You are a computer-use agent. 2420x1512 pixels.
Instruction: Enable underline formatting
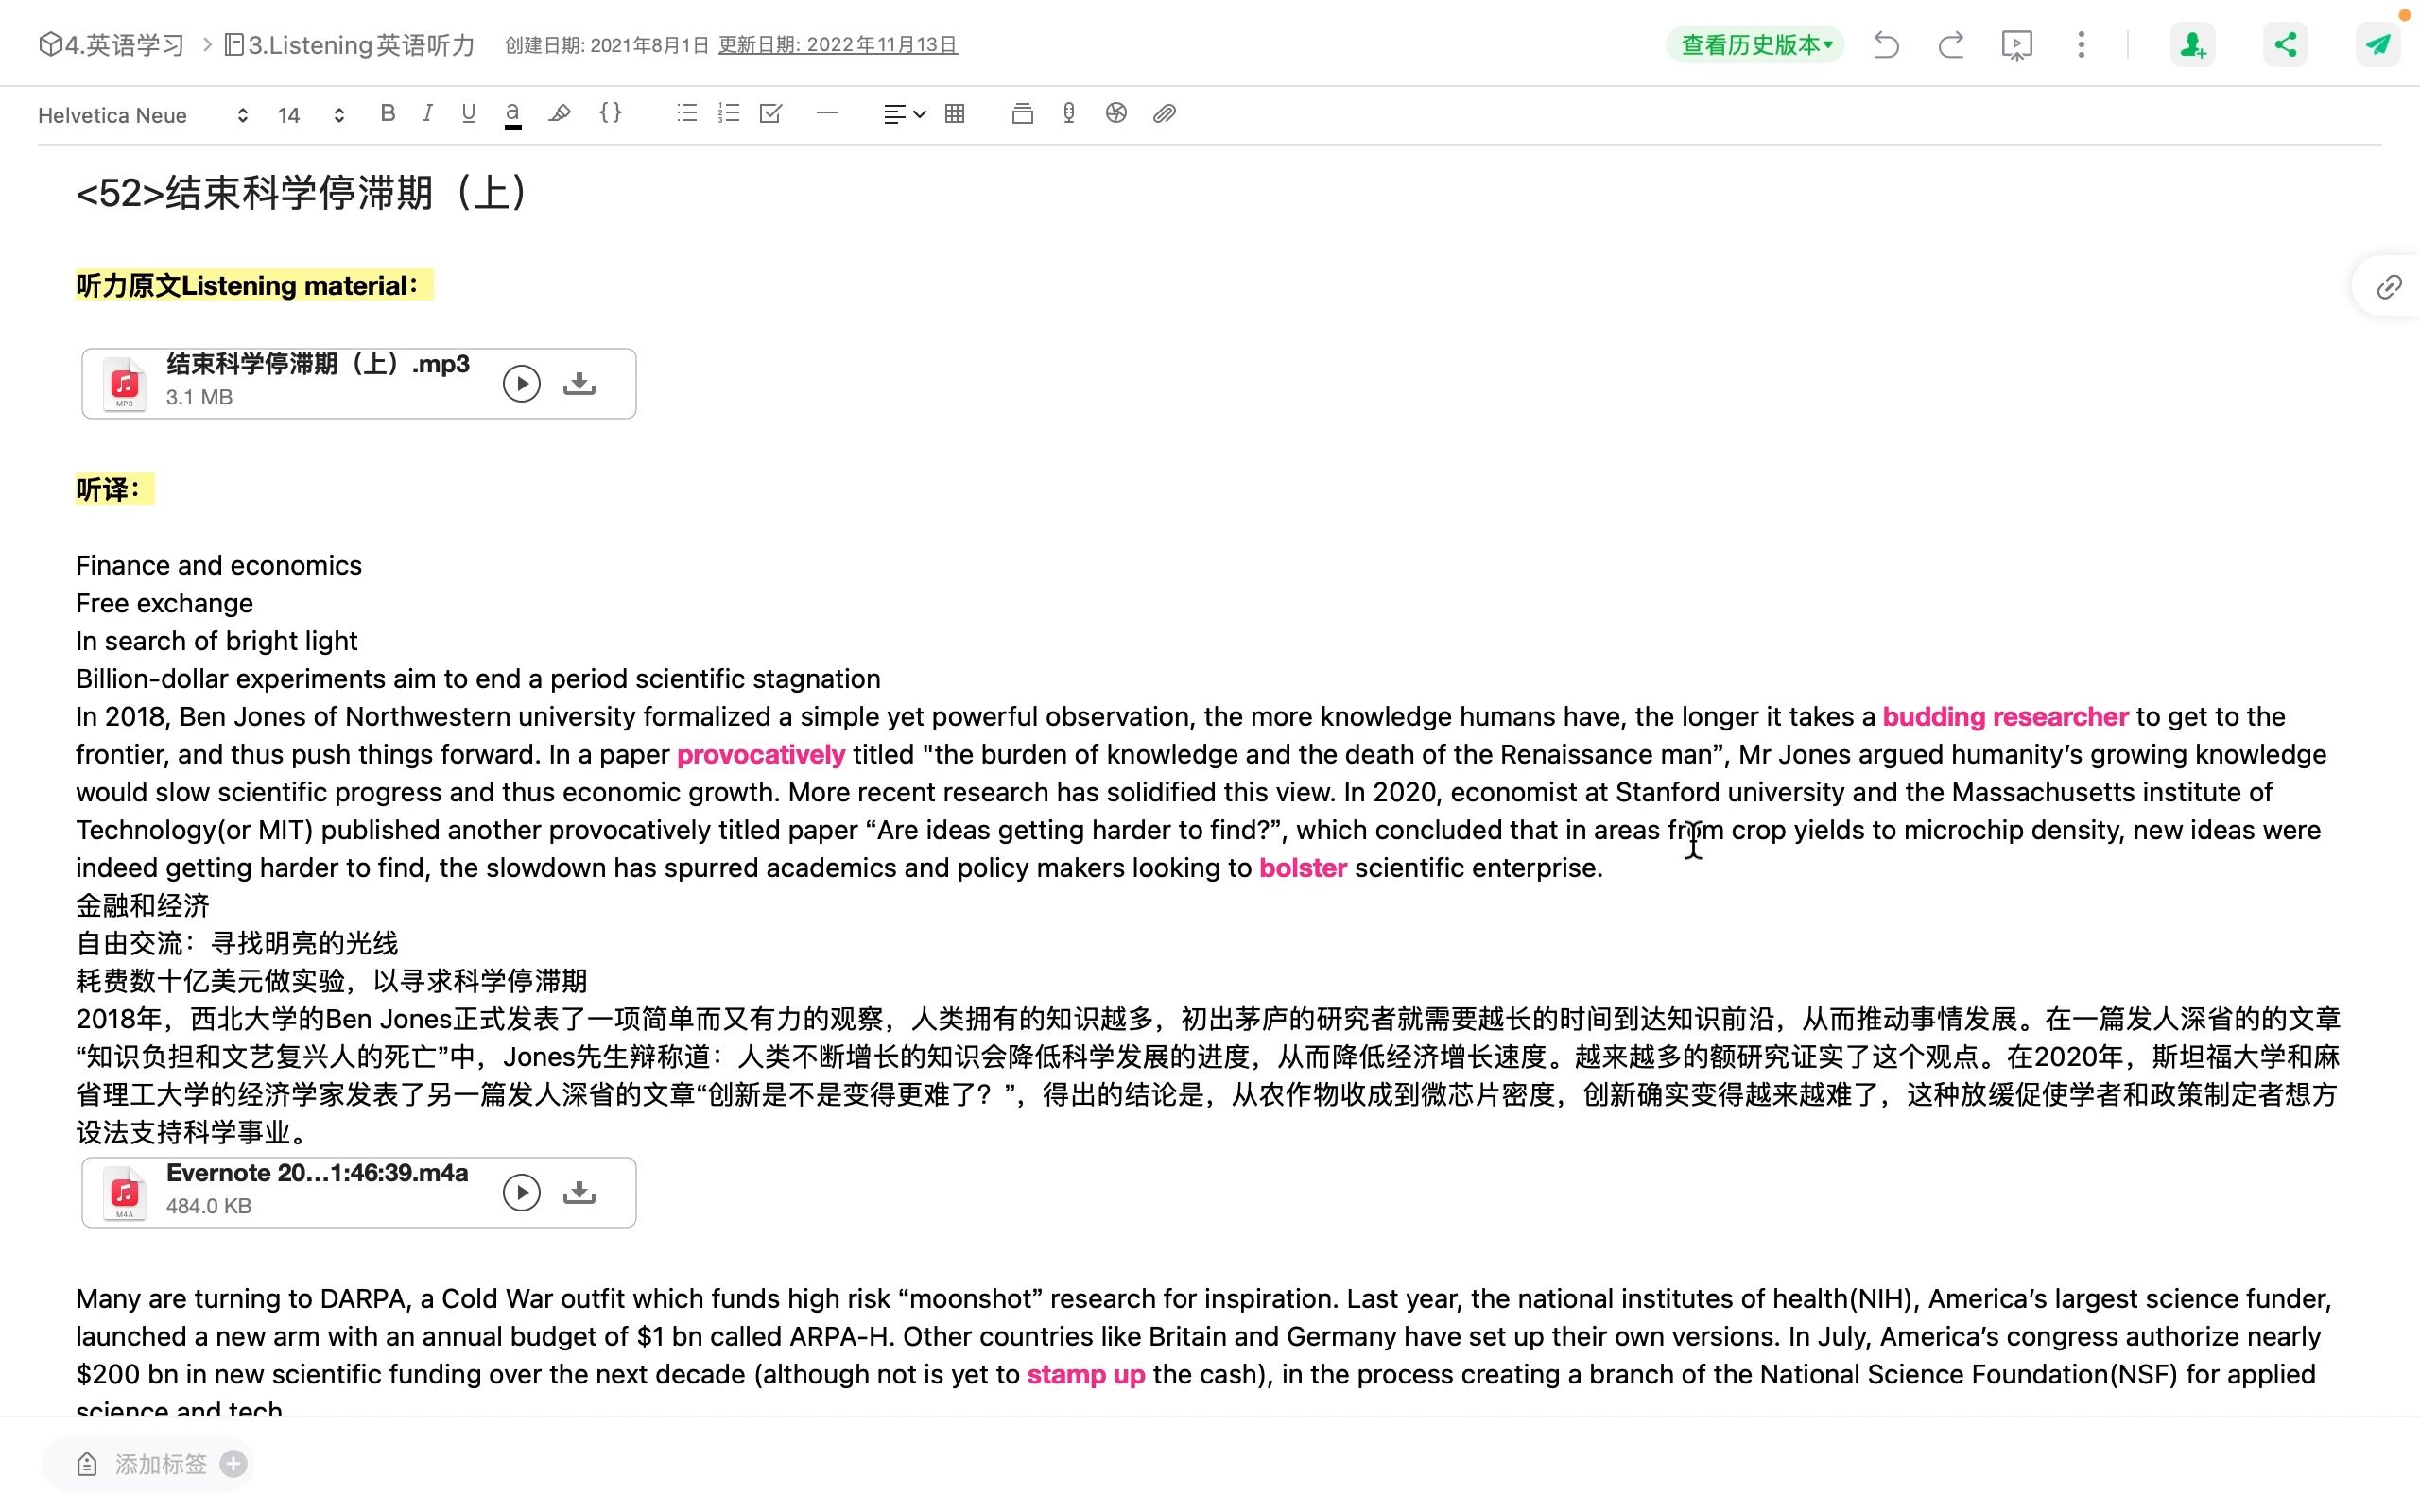pyautogui.click(x=467, y=113)
